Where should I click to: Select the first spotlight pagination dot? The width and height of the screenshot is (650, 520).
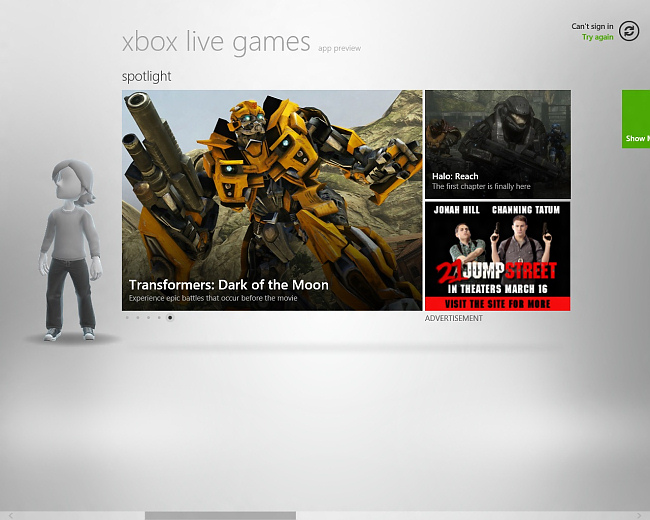(127, 318)
